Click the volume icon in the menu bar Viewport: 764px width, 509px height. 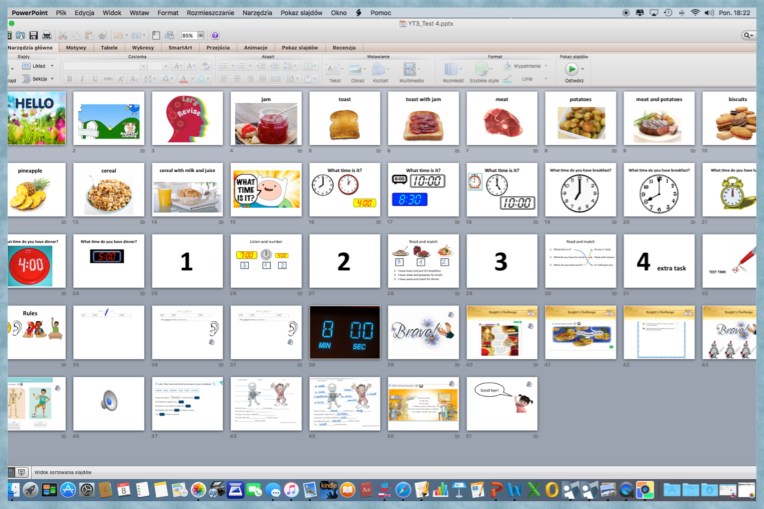point(709,13)
